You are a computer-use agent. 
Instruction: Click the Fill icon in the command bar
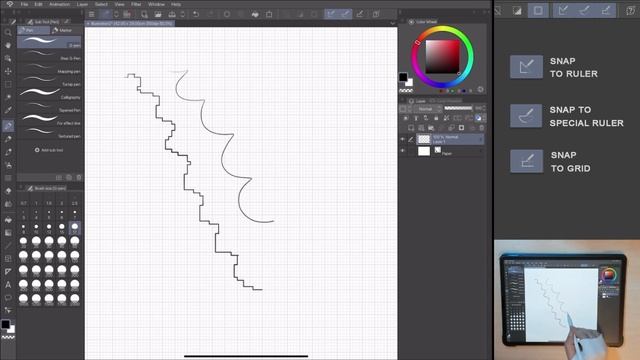(255, 14)
